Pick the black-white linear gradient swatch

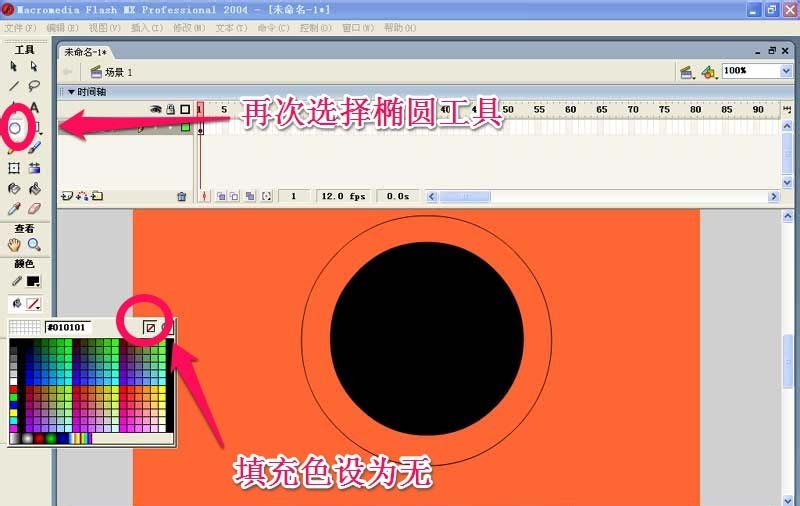coord(14,438)
